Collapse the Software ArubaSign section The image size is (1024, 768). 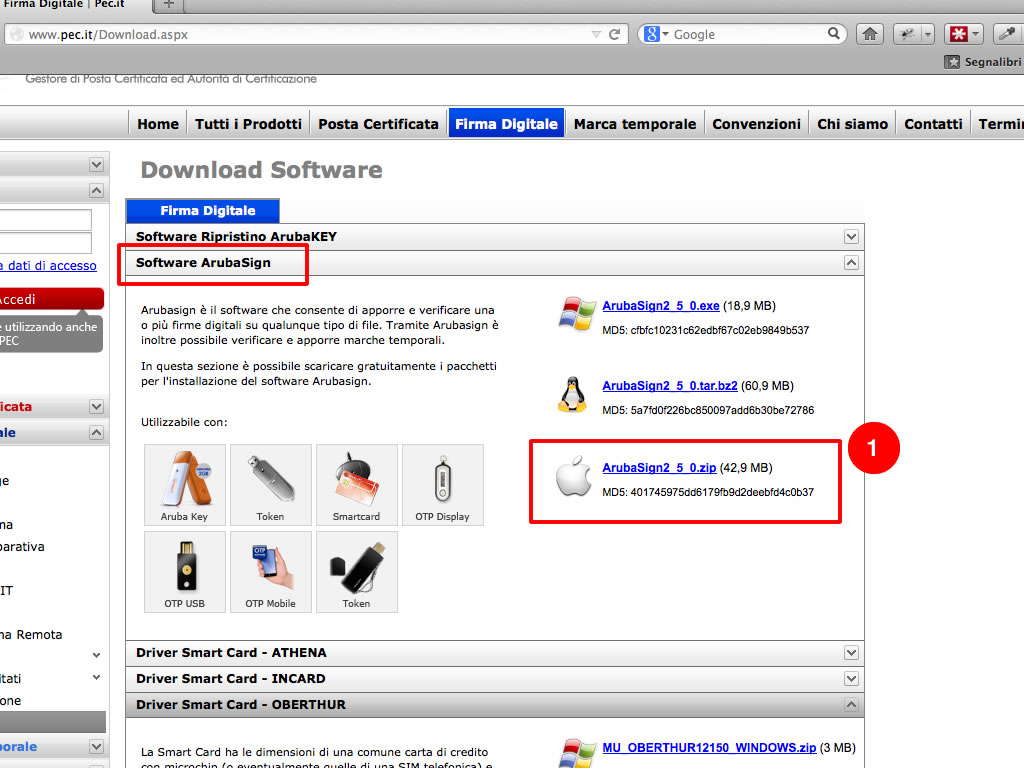(x=851, y=263)
